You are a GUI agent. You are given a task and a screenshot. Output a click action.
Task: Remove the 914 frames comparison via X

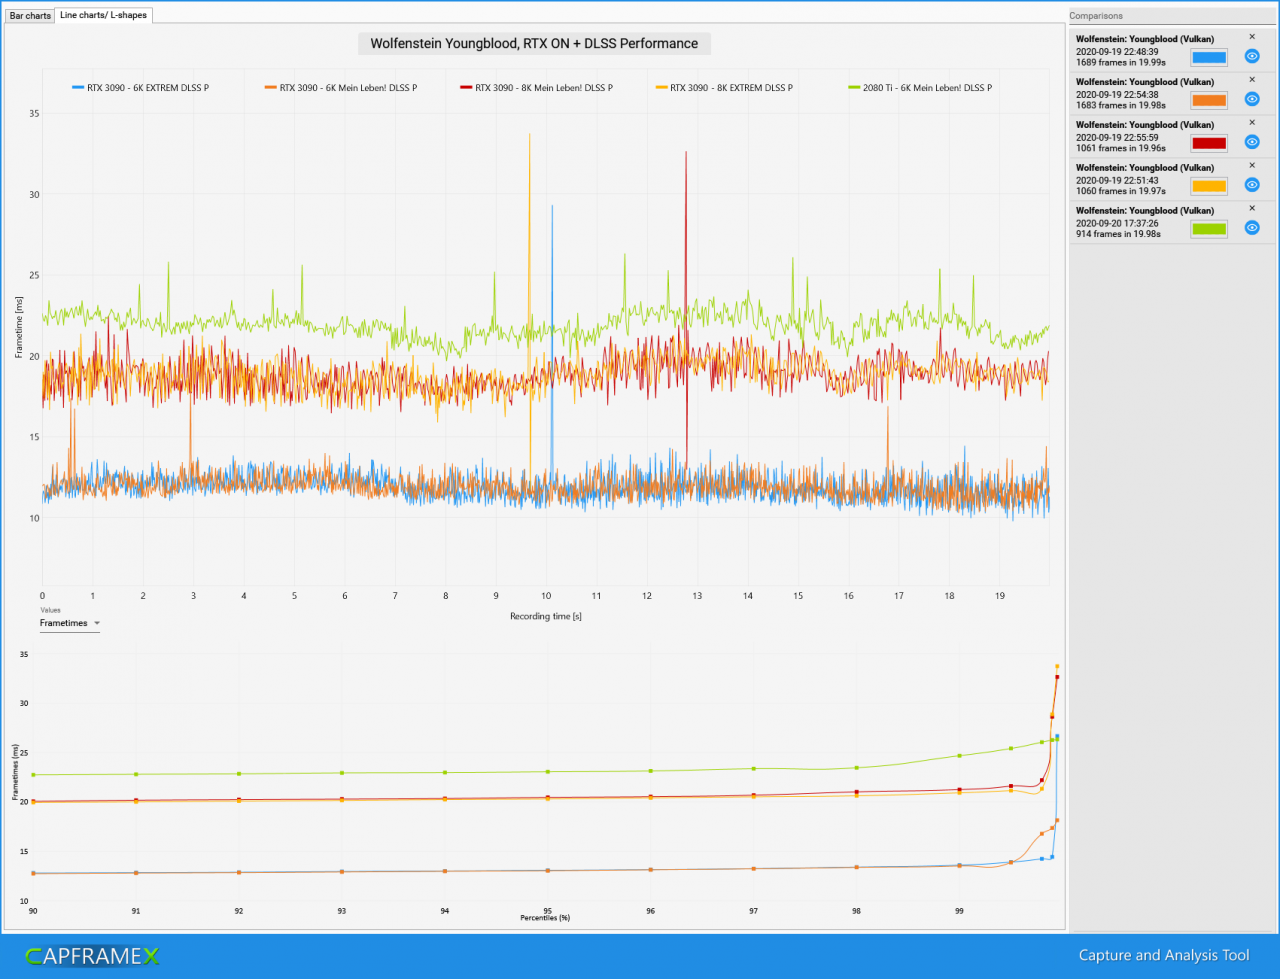pos(1252,208)
